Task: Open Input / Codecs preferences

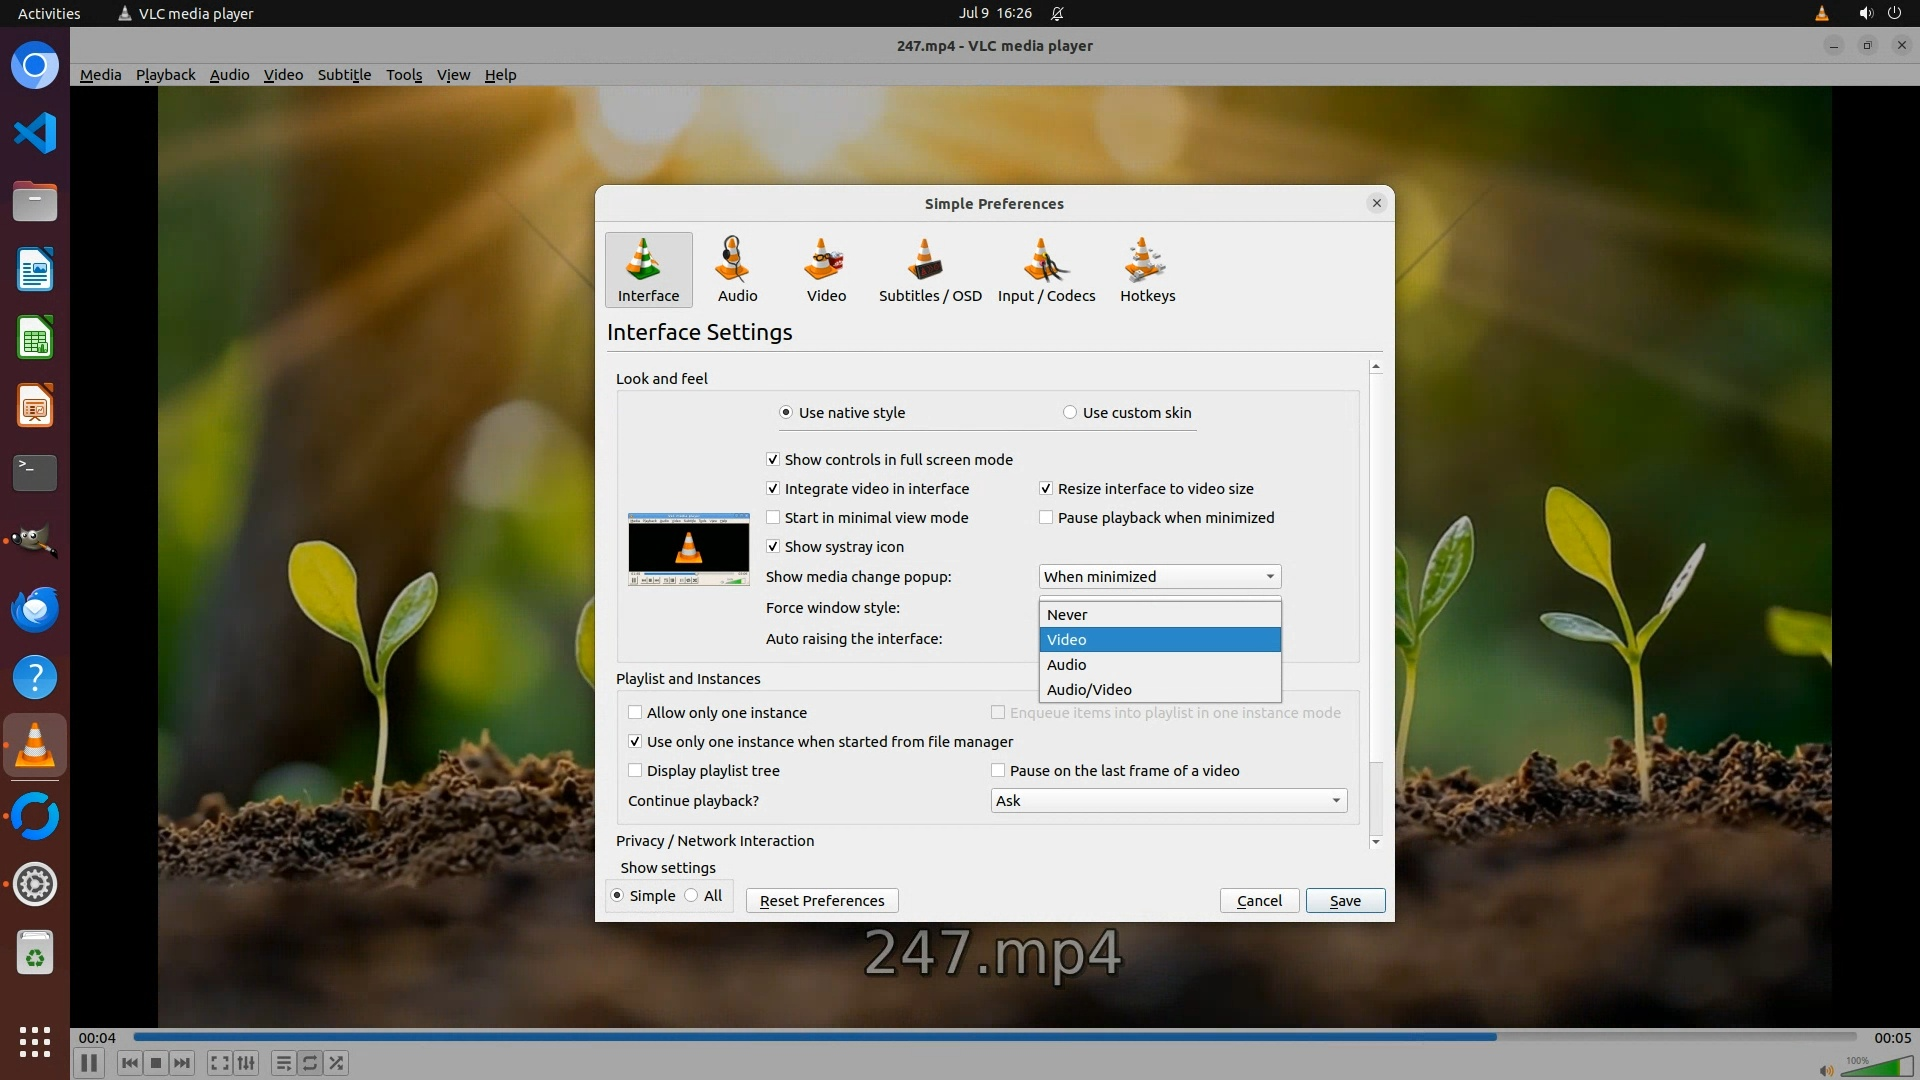Action: click(1046, 270)
